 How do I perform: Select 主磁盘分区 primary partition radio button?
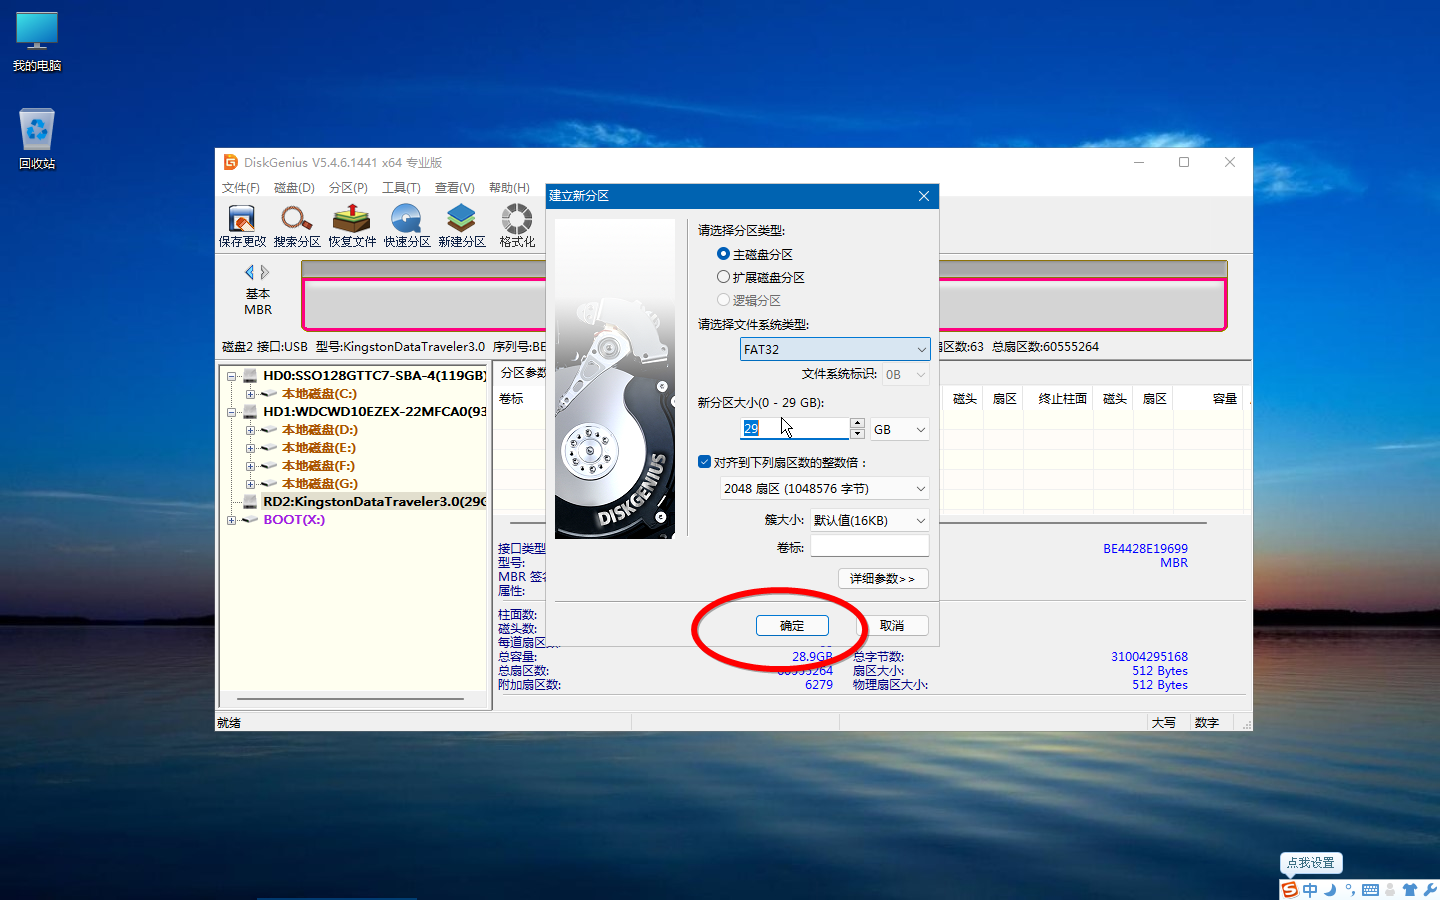(723, 254)
